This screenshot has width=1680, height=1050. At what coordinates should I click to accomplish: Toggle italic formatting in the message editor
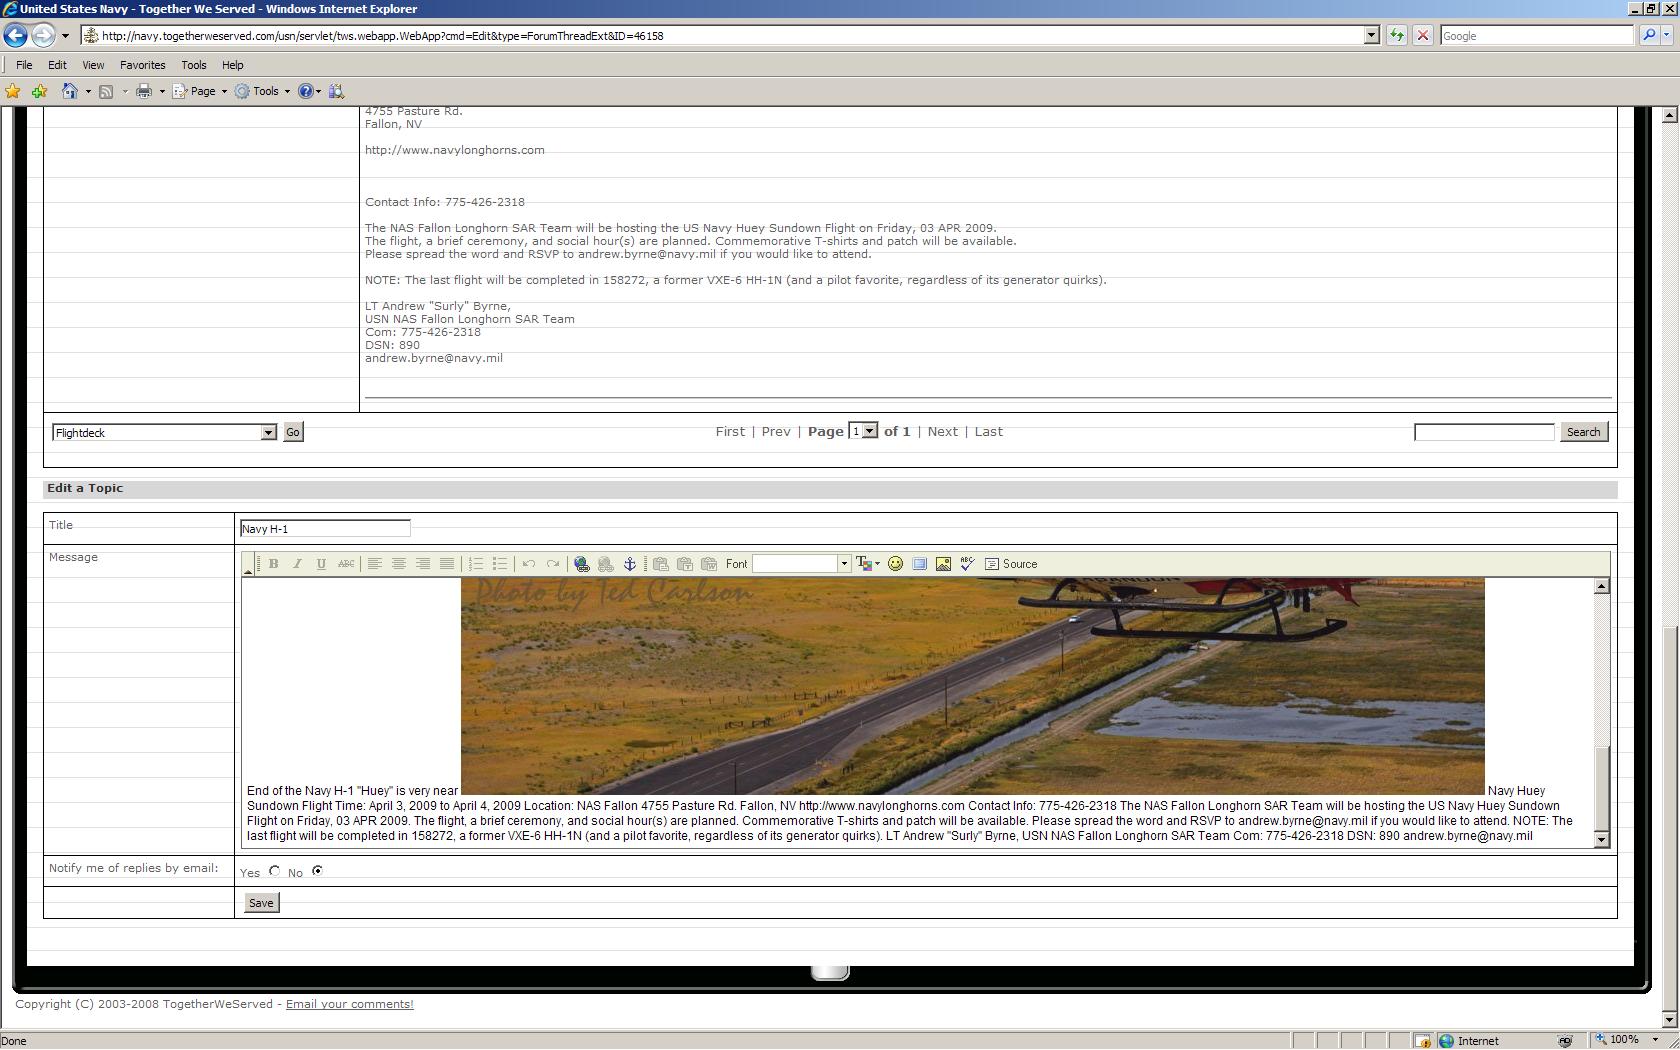pyautogui.click(x=297, y=564)
